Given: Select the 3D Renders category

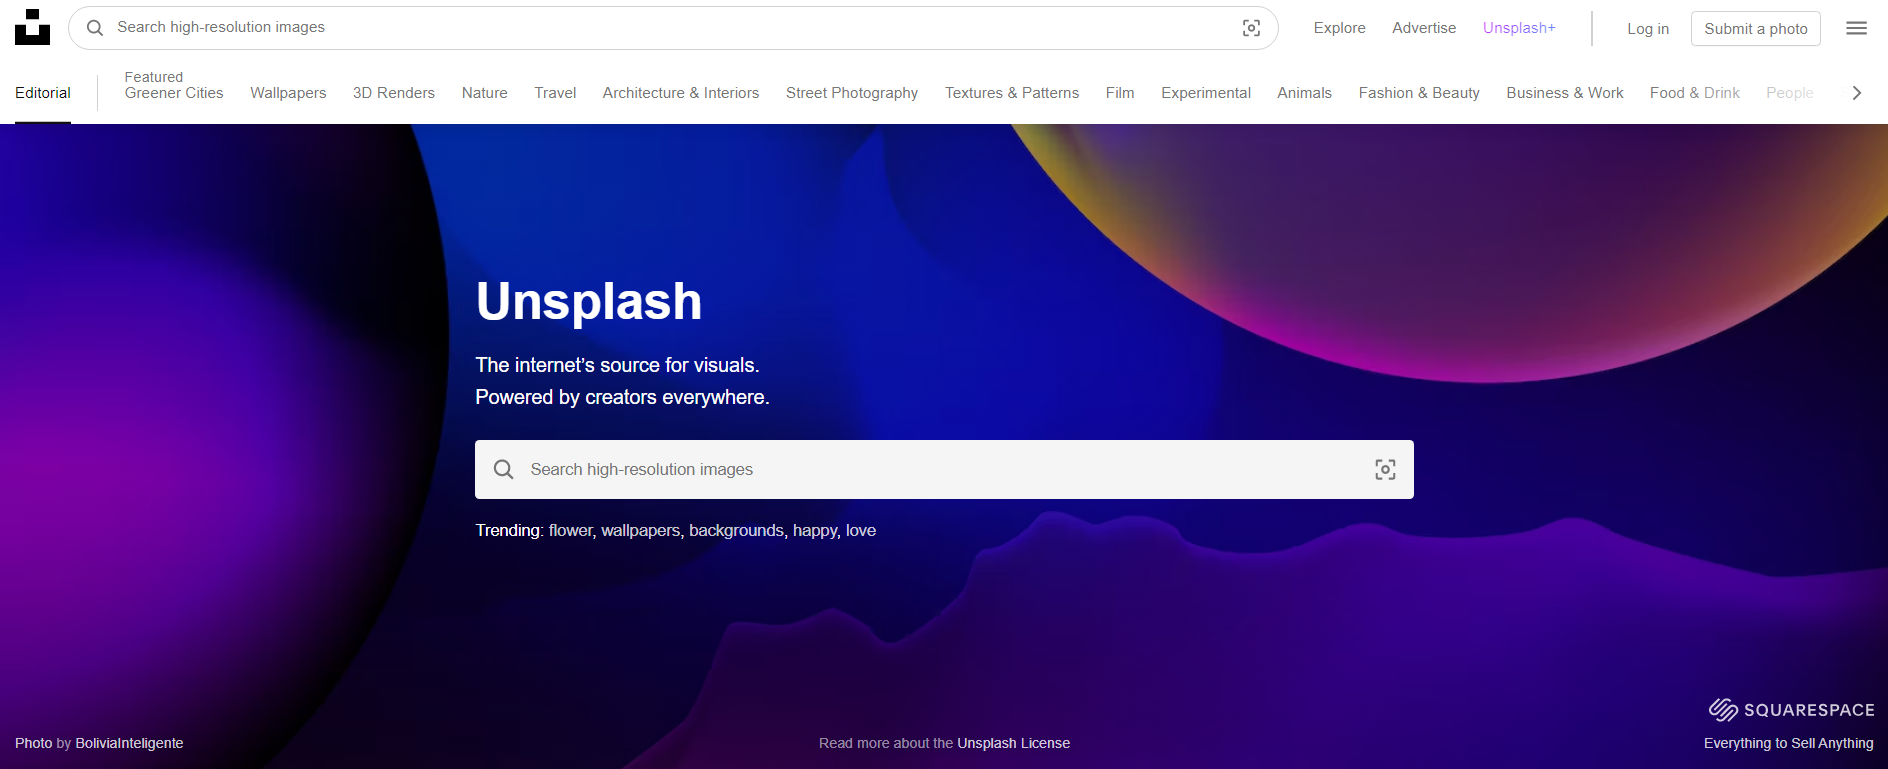Looking at the screenshot, I should click(x=394, y=93).
